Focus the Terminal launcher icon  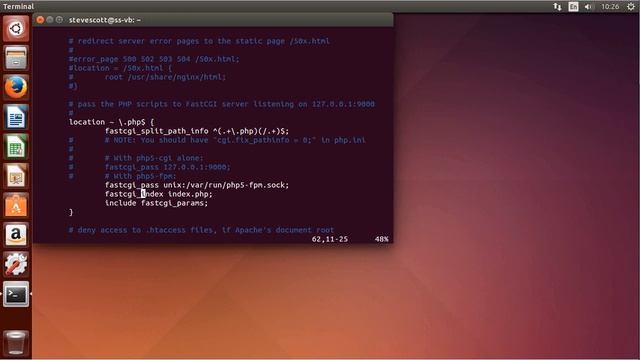pos(16,293)
